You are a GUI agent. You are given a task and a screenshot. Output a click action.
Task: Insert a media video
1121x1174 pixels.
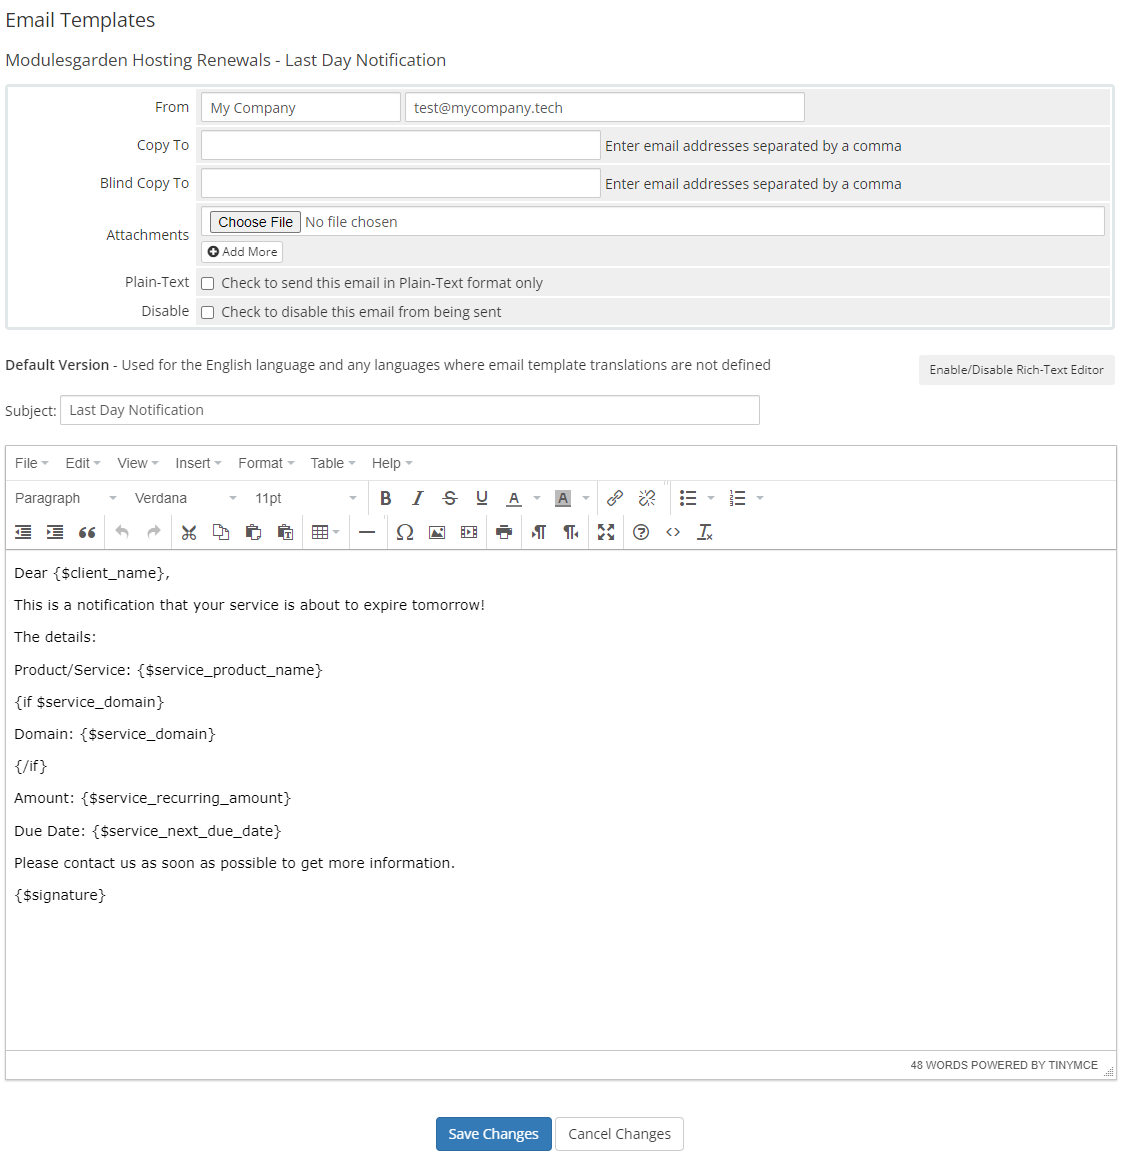[470, 532]
